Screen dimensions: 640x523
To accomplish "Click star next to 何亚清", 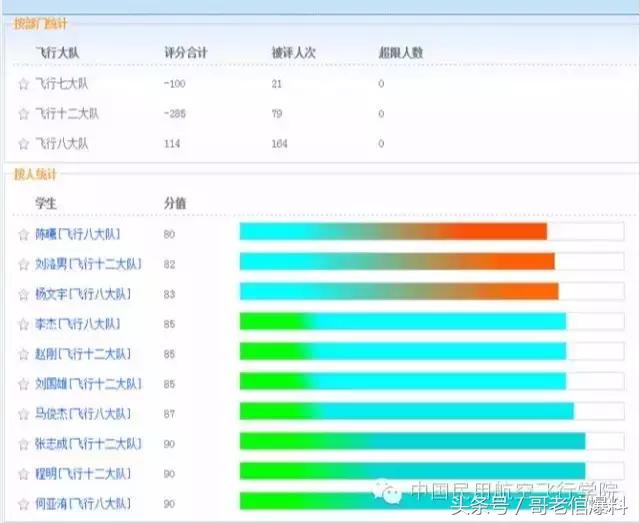I will [23, 504].
